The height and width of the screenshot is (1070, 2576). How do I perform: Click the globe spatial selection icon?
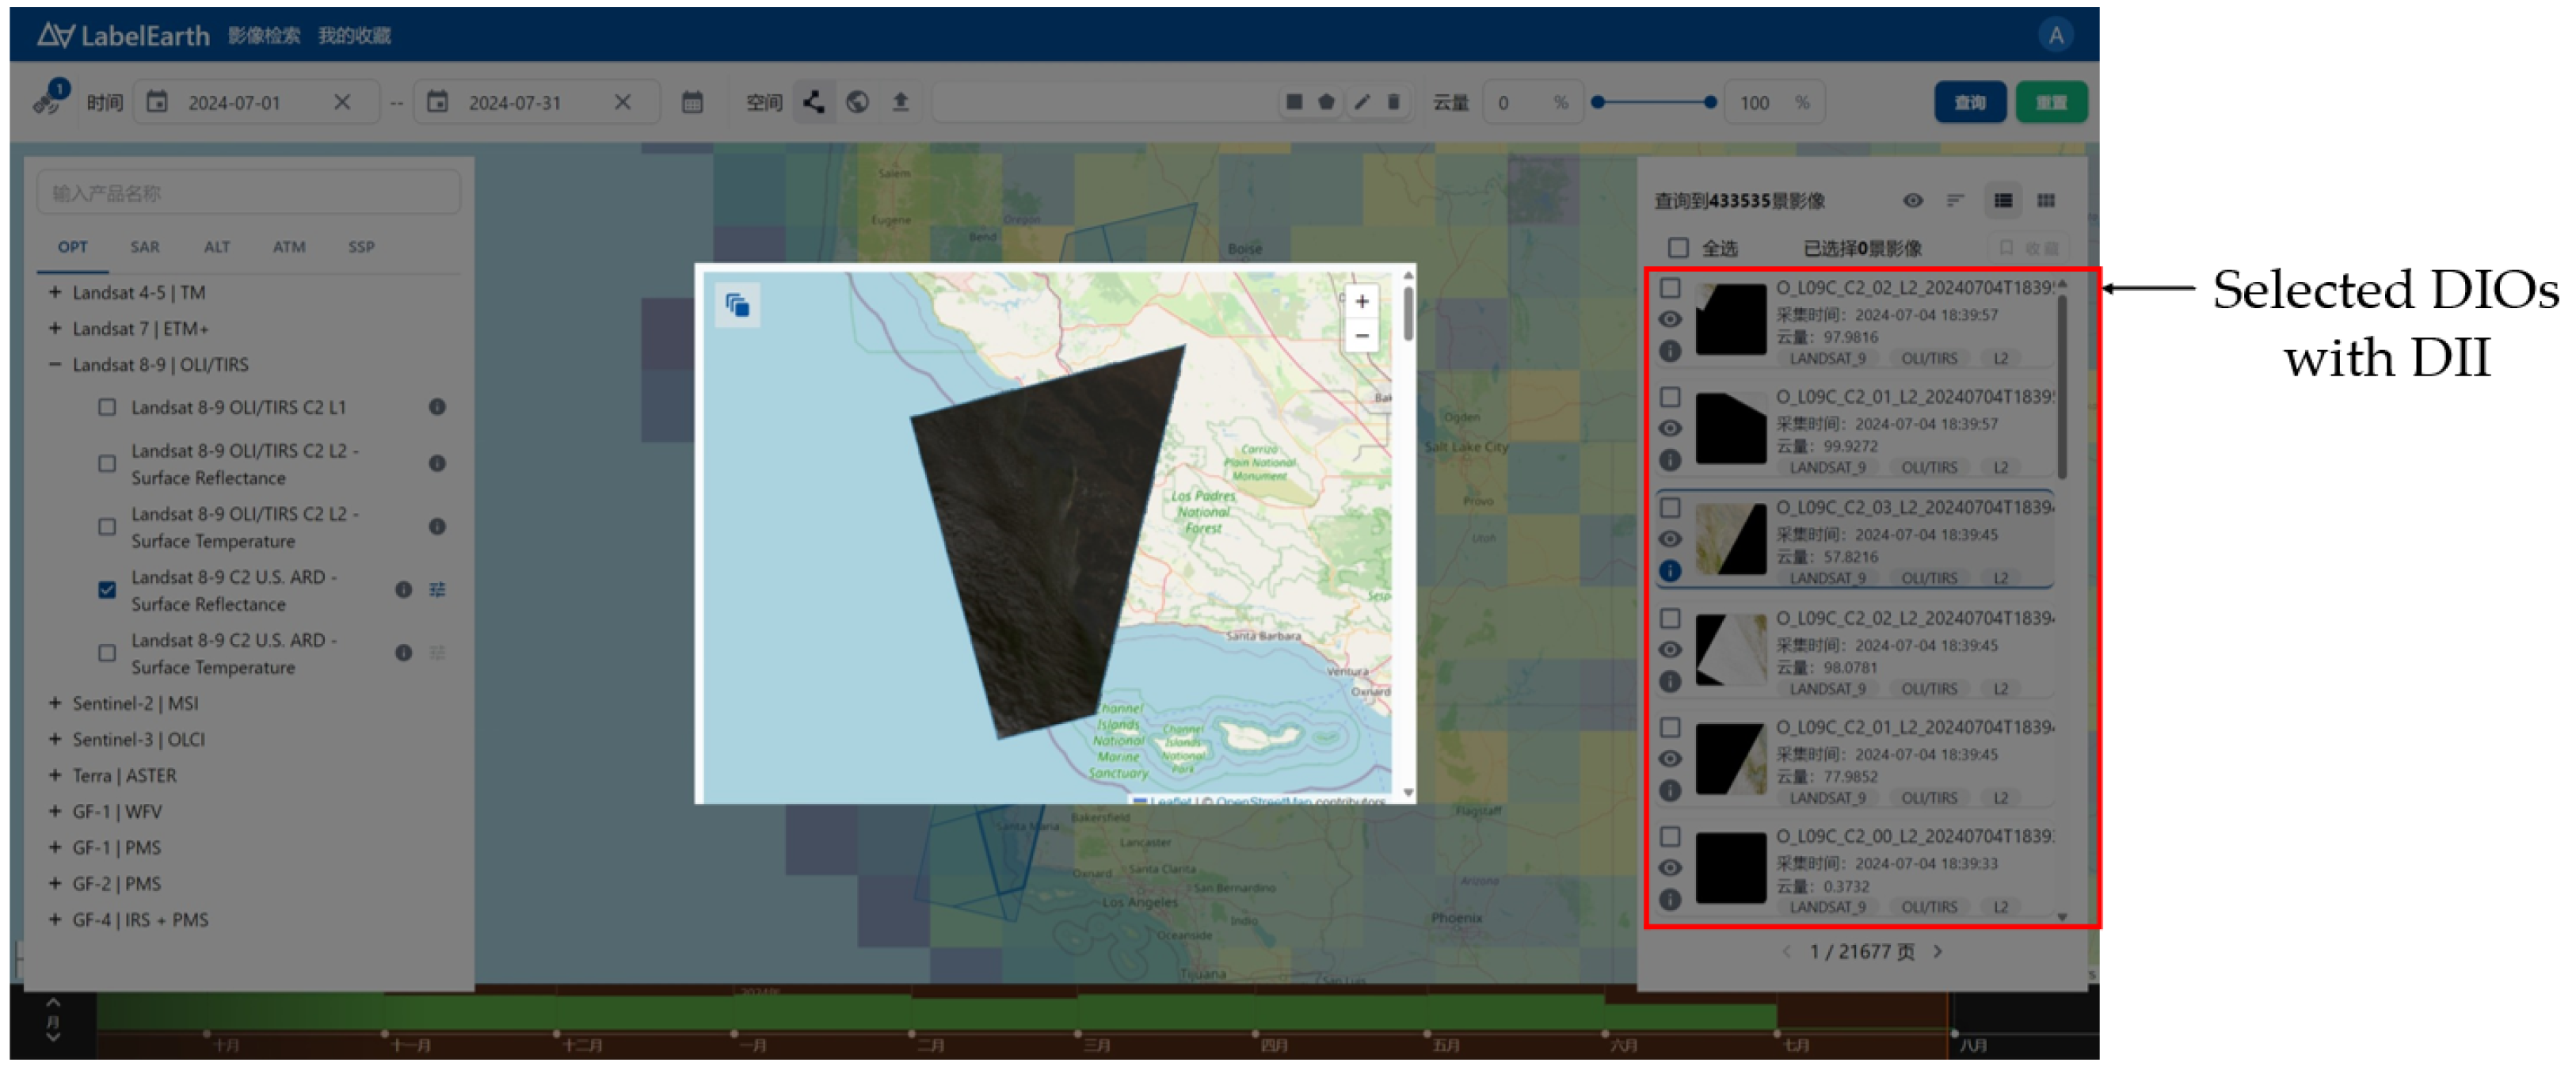coord(858,101)
